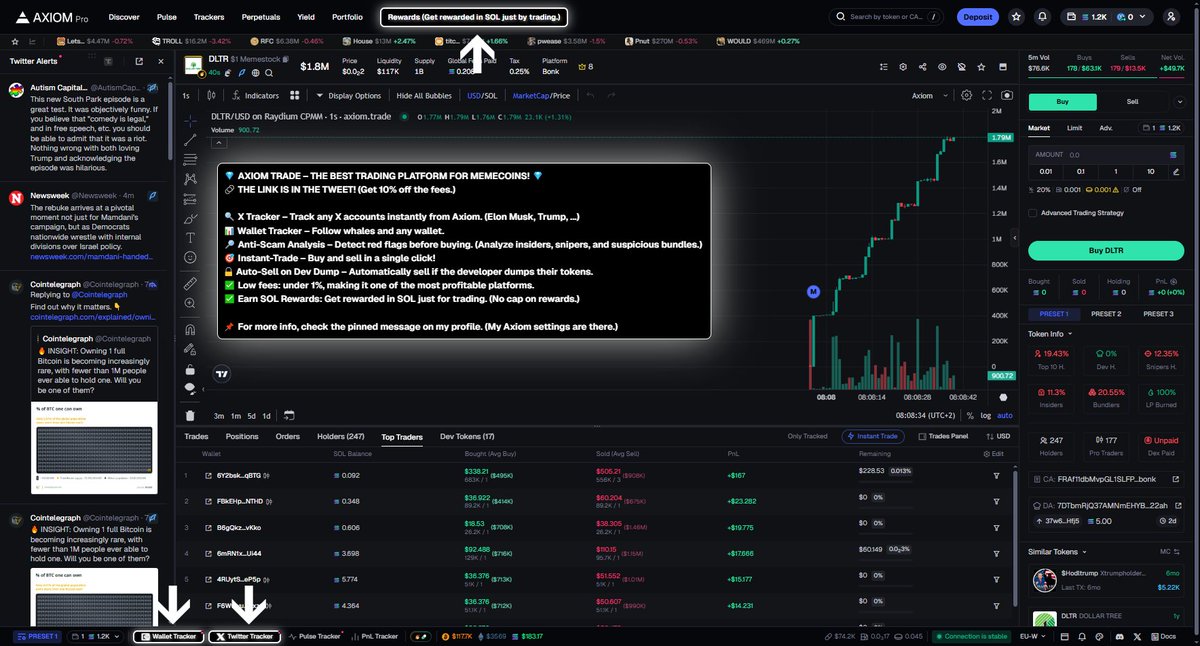Filter wallet 6Y2bsk...qBTG row

pos(996,476)
